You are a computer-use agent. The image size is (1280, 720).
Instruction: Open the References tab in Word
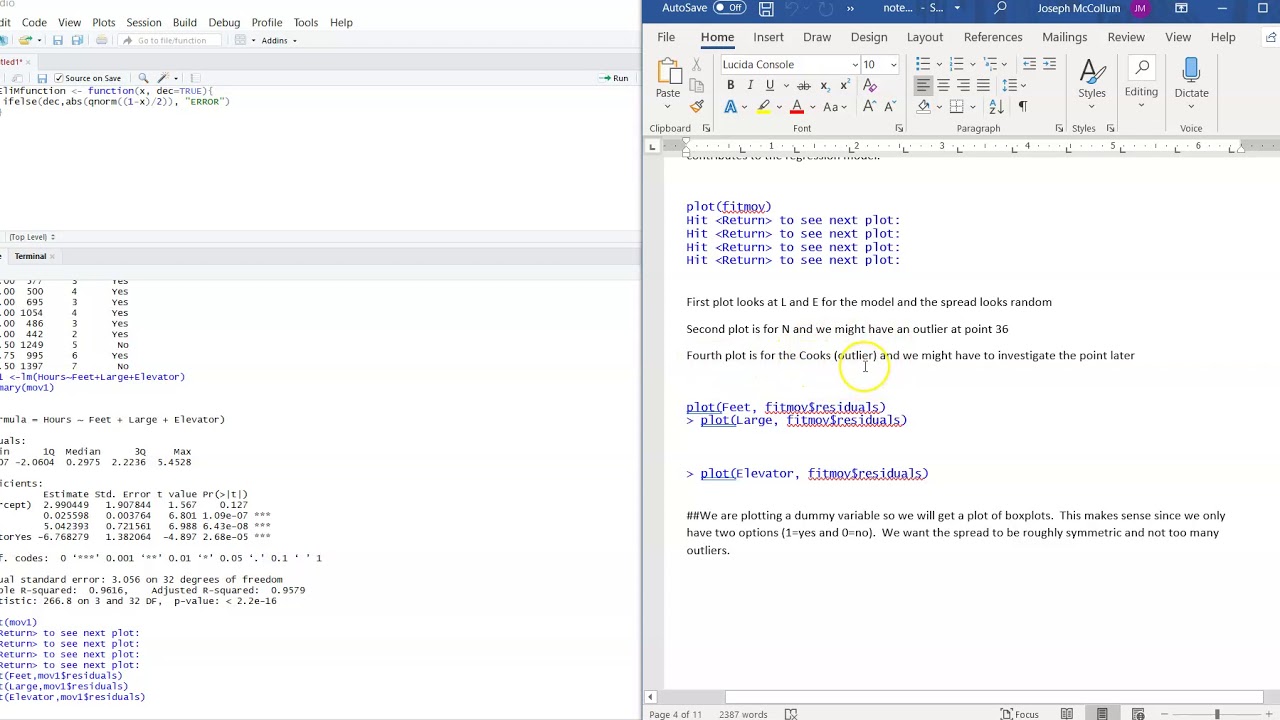[x=993, y=37]
